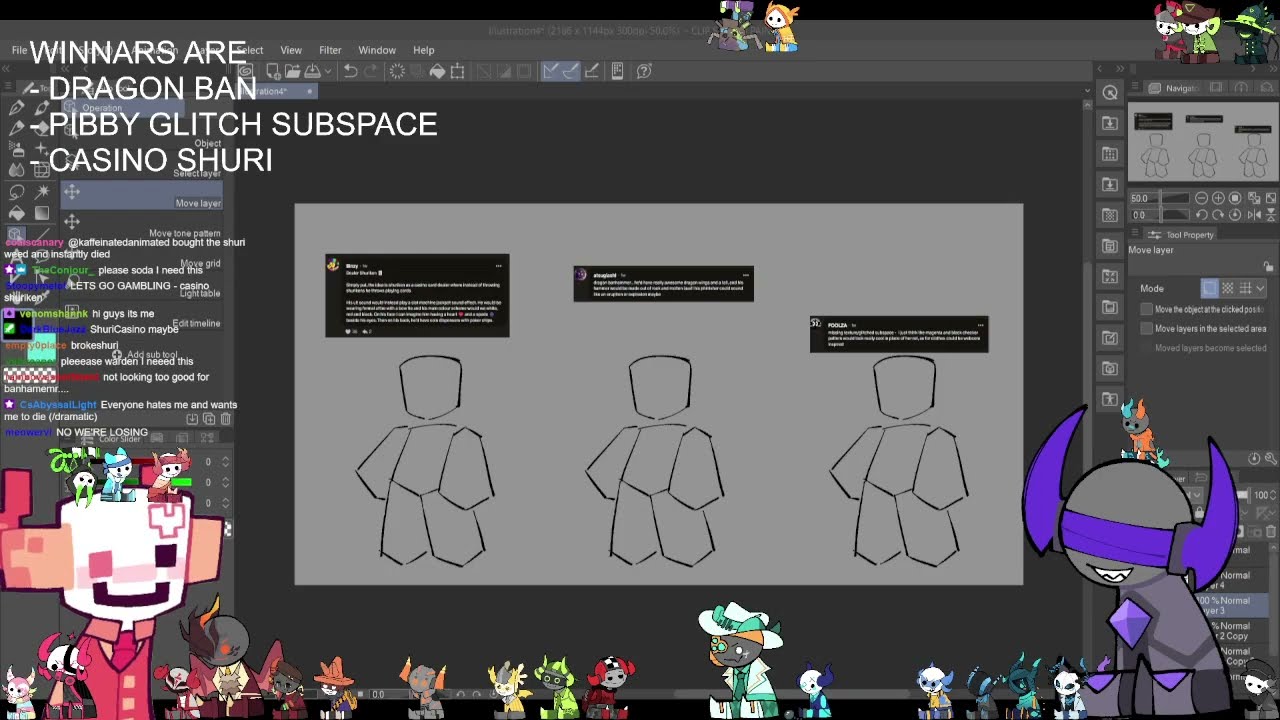Click Add sub tool

coord(145,354)
